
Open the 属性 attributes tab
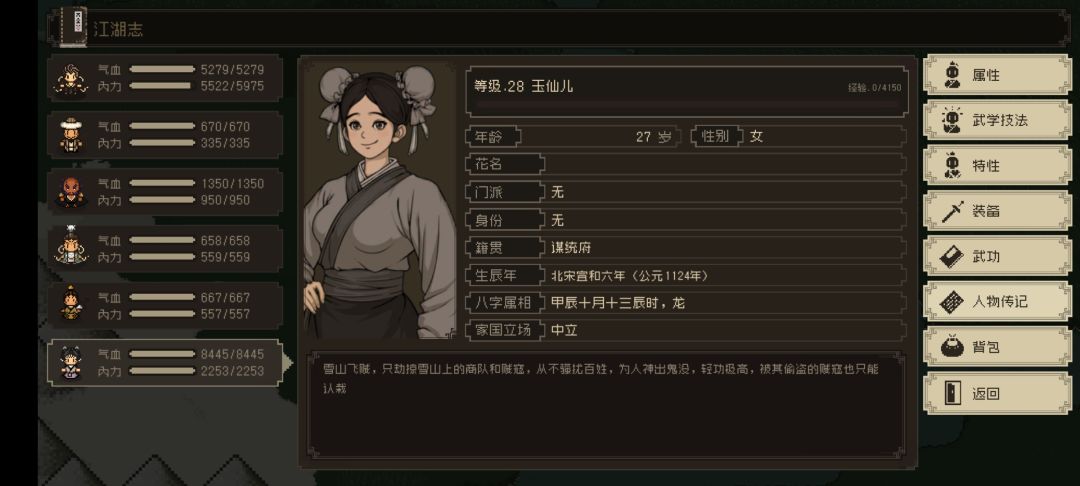coord(997,75)
